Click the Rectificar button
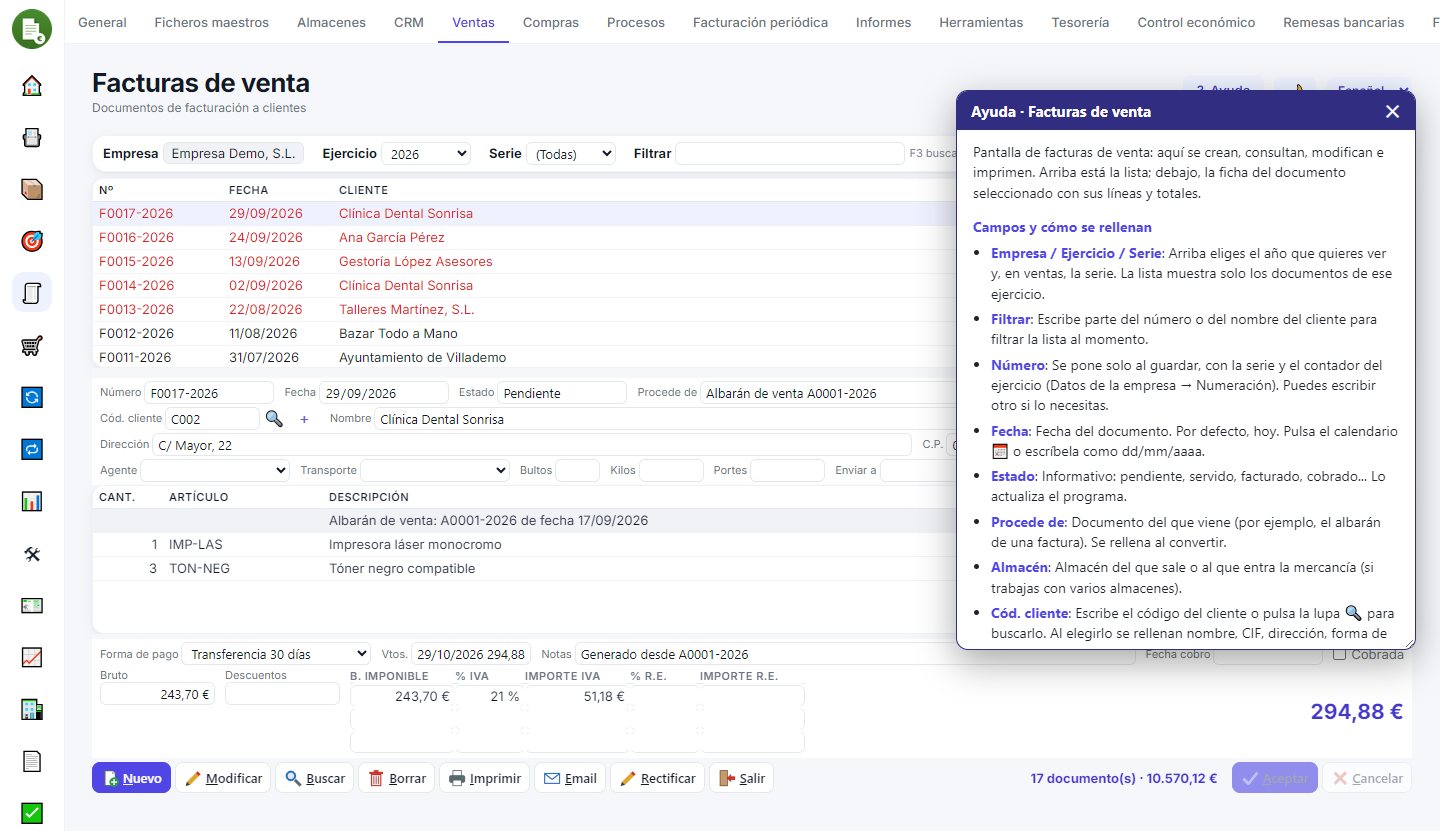Screen dimensions: 1440x831 coord(657,778)
